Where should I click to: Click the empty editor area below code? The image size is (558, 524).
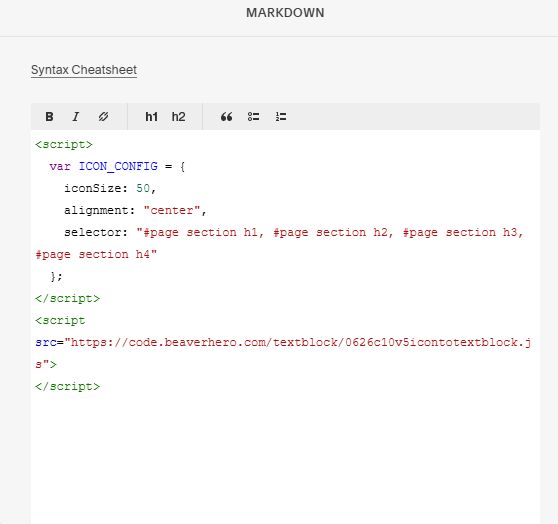[285, 459]
